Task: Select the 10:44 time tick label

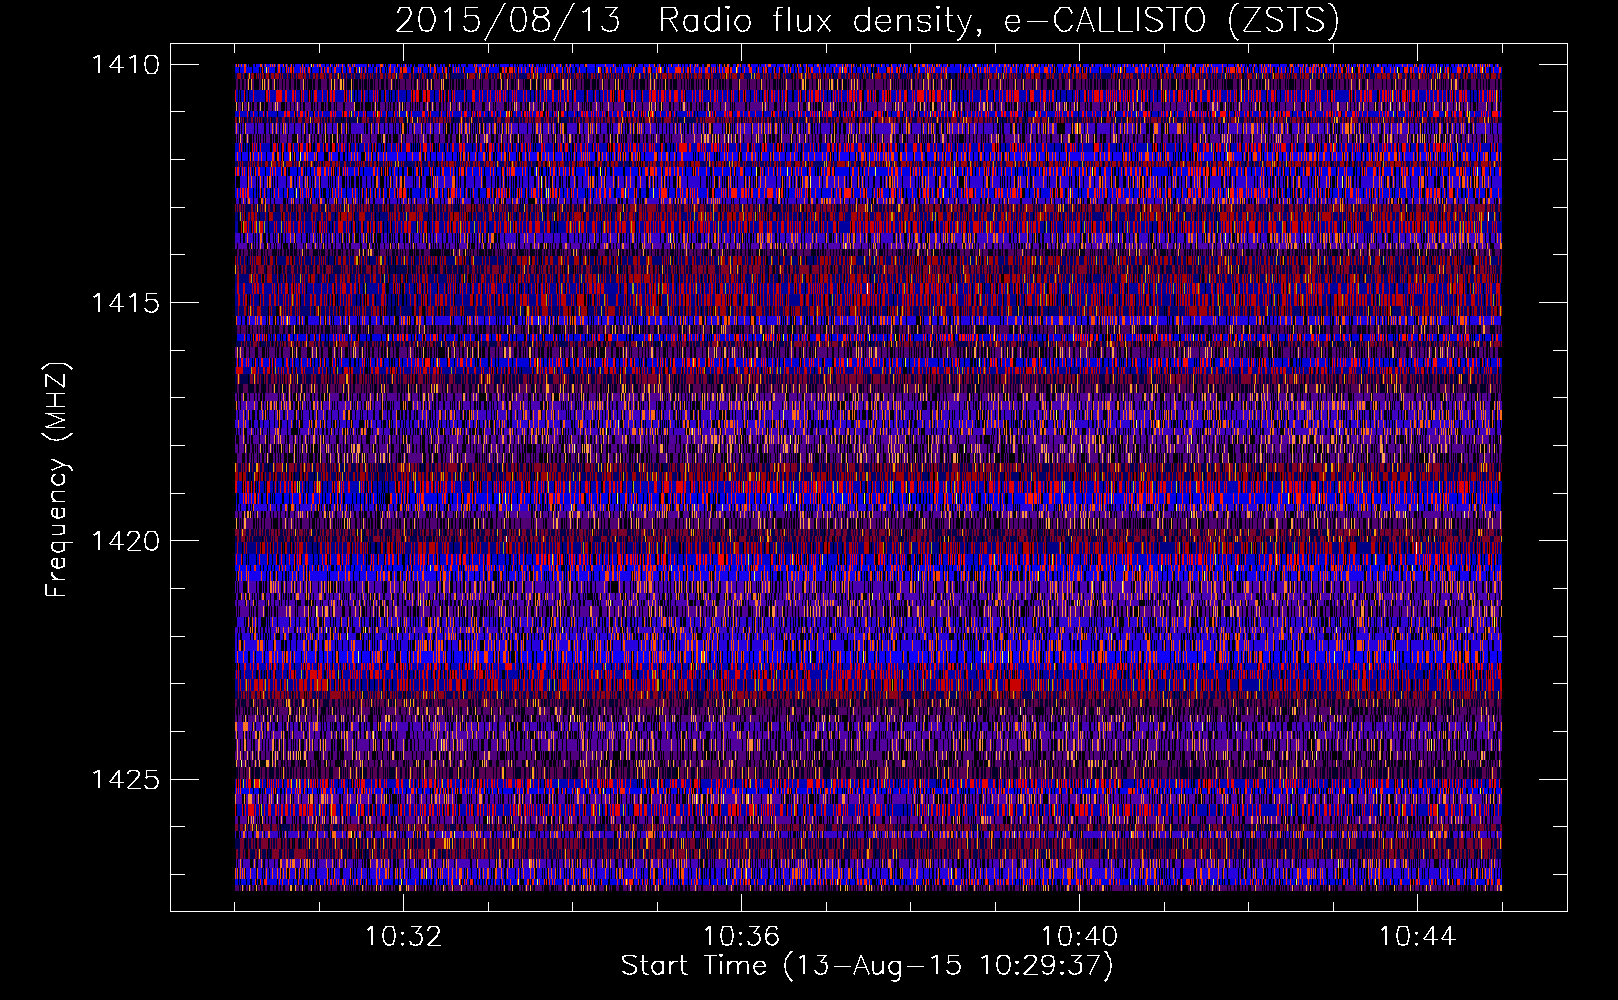Action: click(1417, 937)
